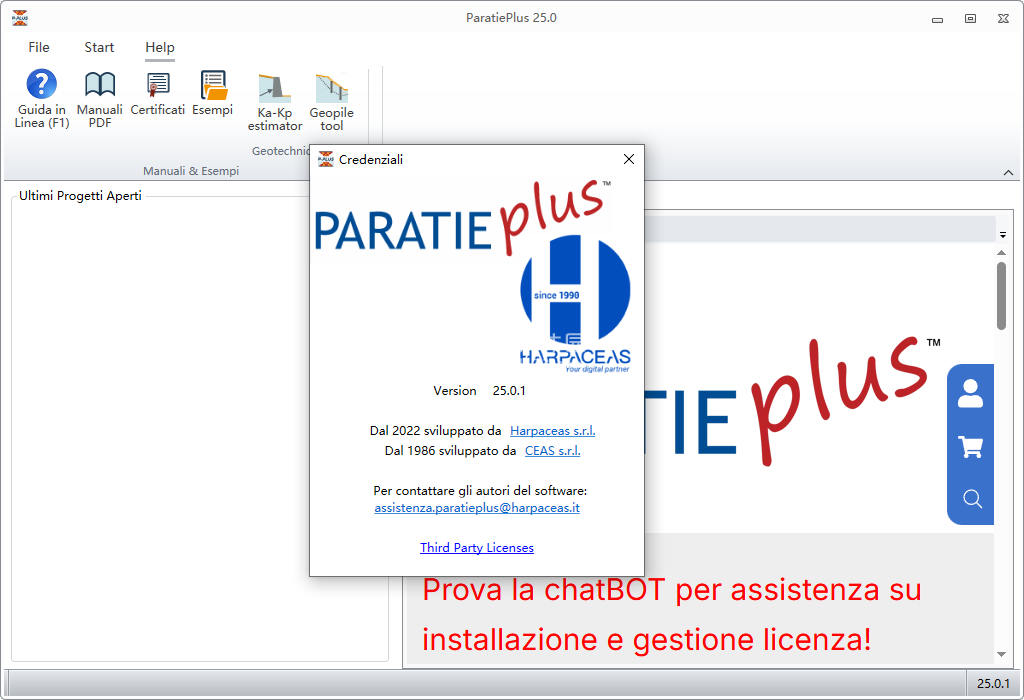Select the Help ribbon tab

pyautogui.click(x=160, y=47)
